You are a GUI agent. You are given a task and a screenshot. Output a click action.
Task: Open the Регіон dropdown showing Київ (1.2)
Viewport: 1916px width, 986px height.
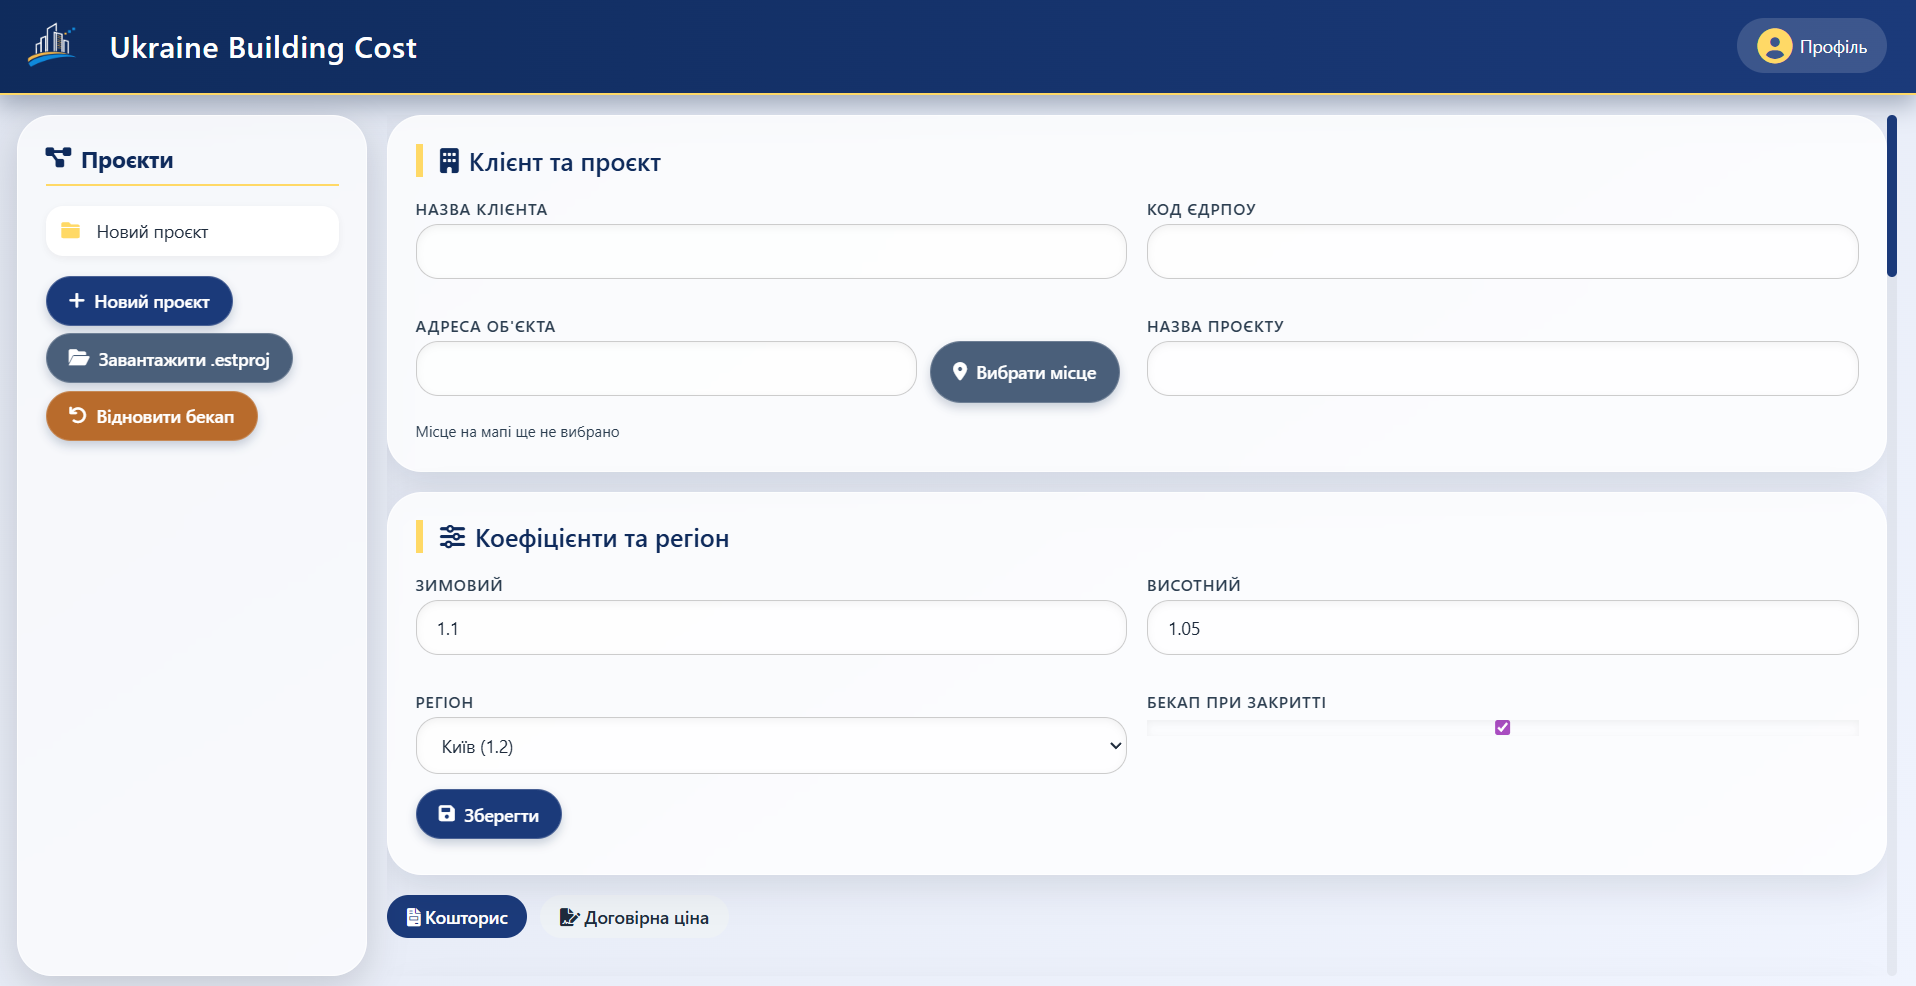coord(771,746)
